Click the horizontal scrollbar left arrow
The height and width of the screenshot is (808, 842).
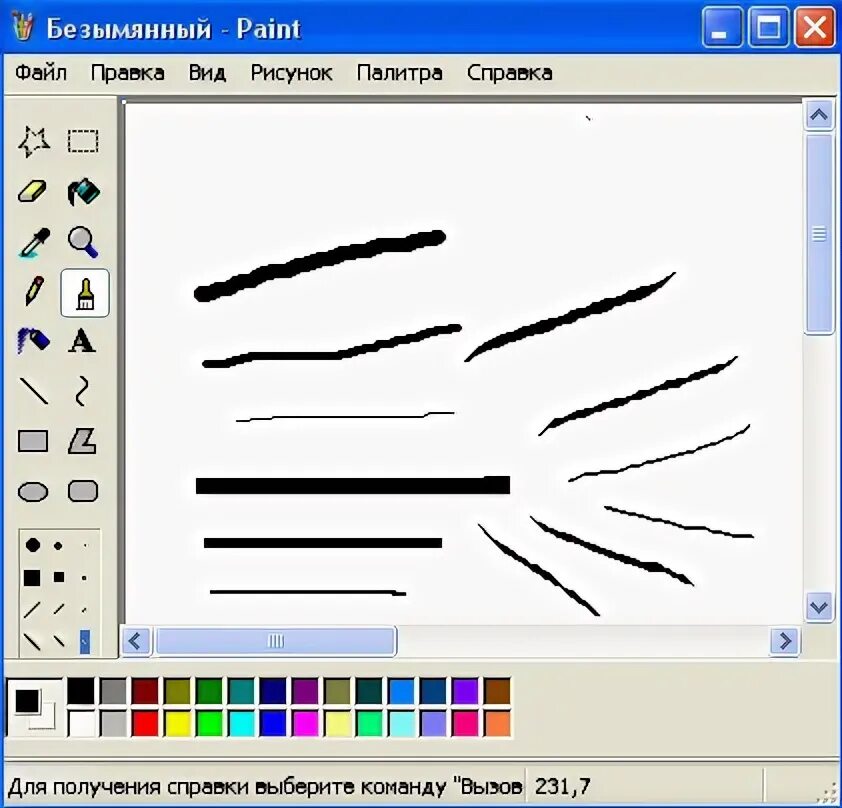click(135, 641)
